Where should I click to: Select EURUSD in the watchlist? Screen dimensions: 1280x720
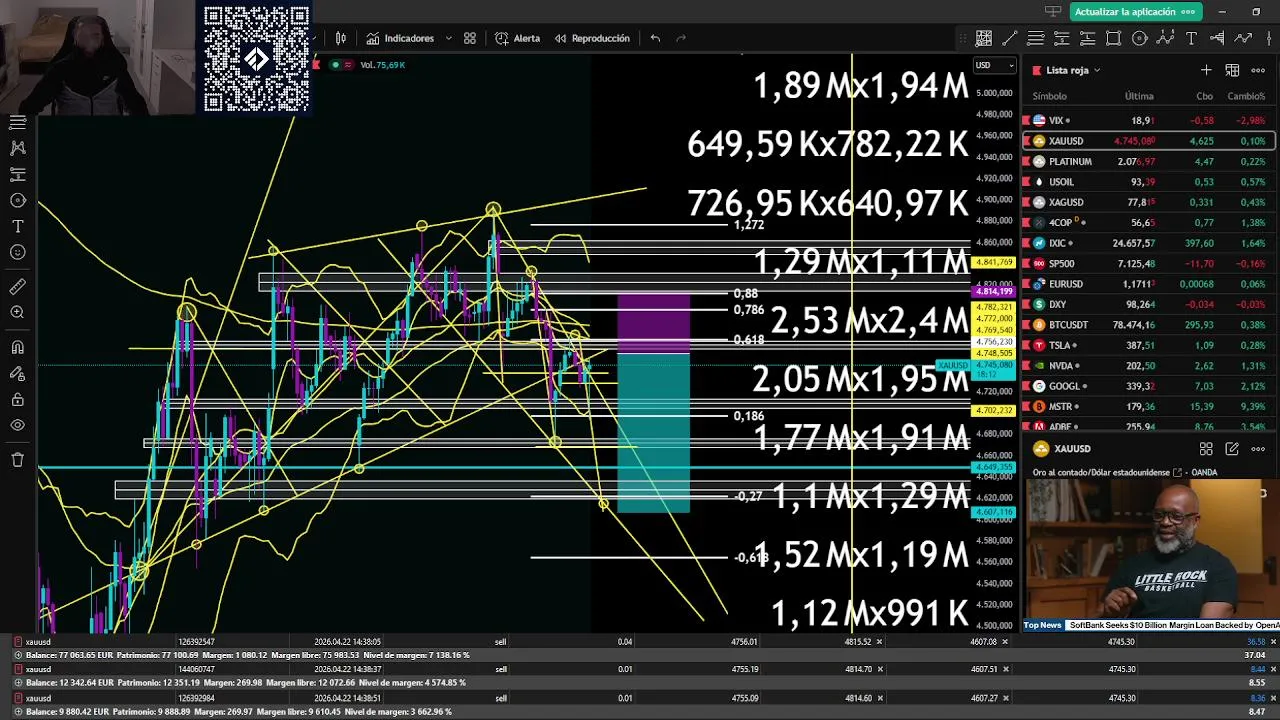click(x=1148, y=284)
